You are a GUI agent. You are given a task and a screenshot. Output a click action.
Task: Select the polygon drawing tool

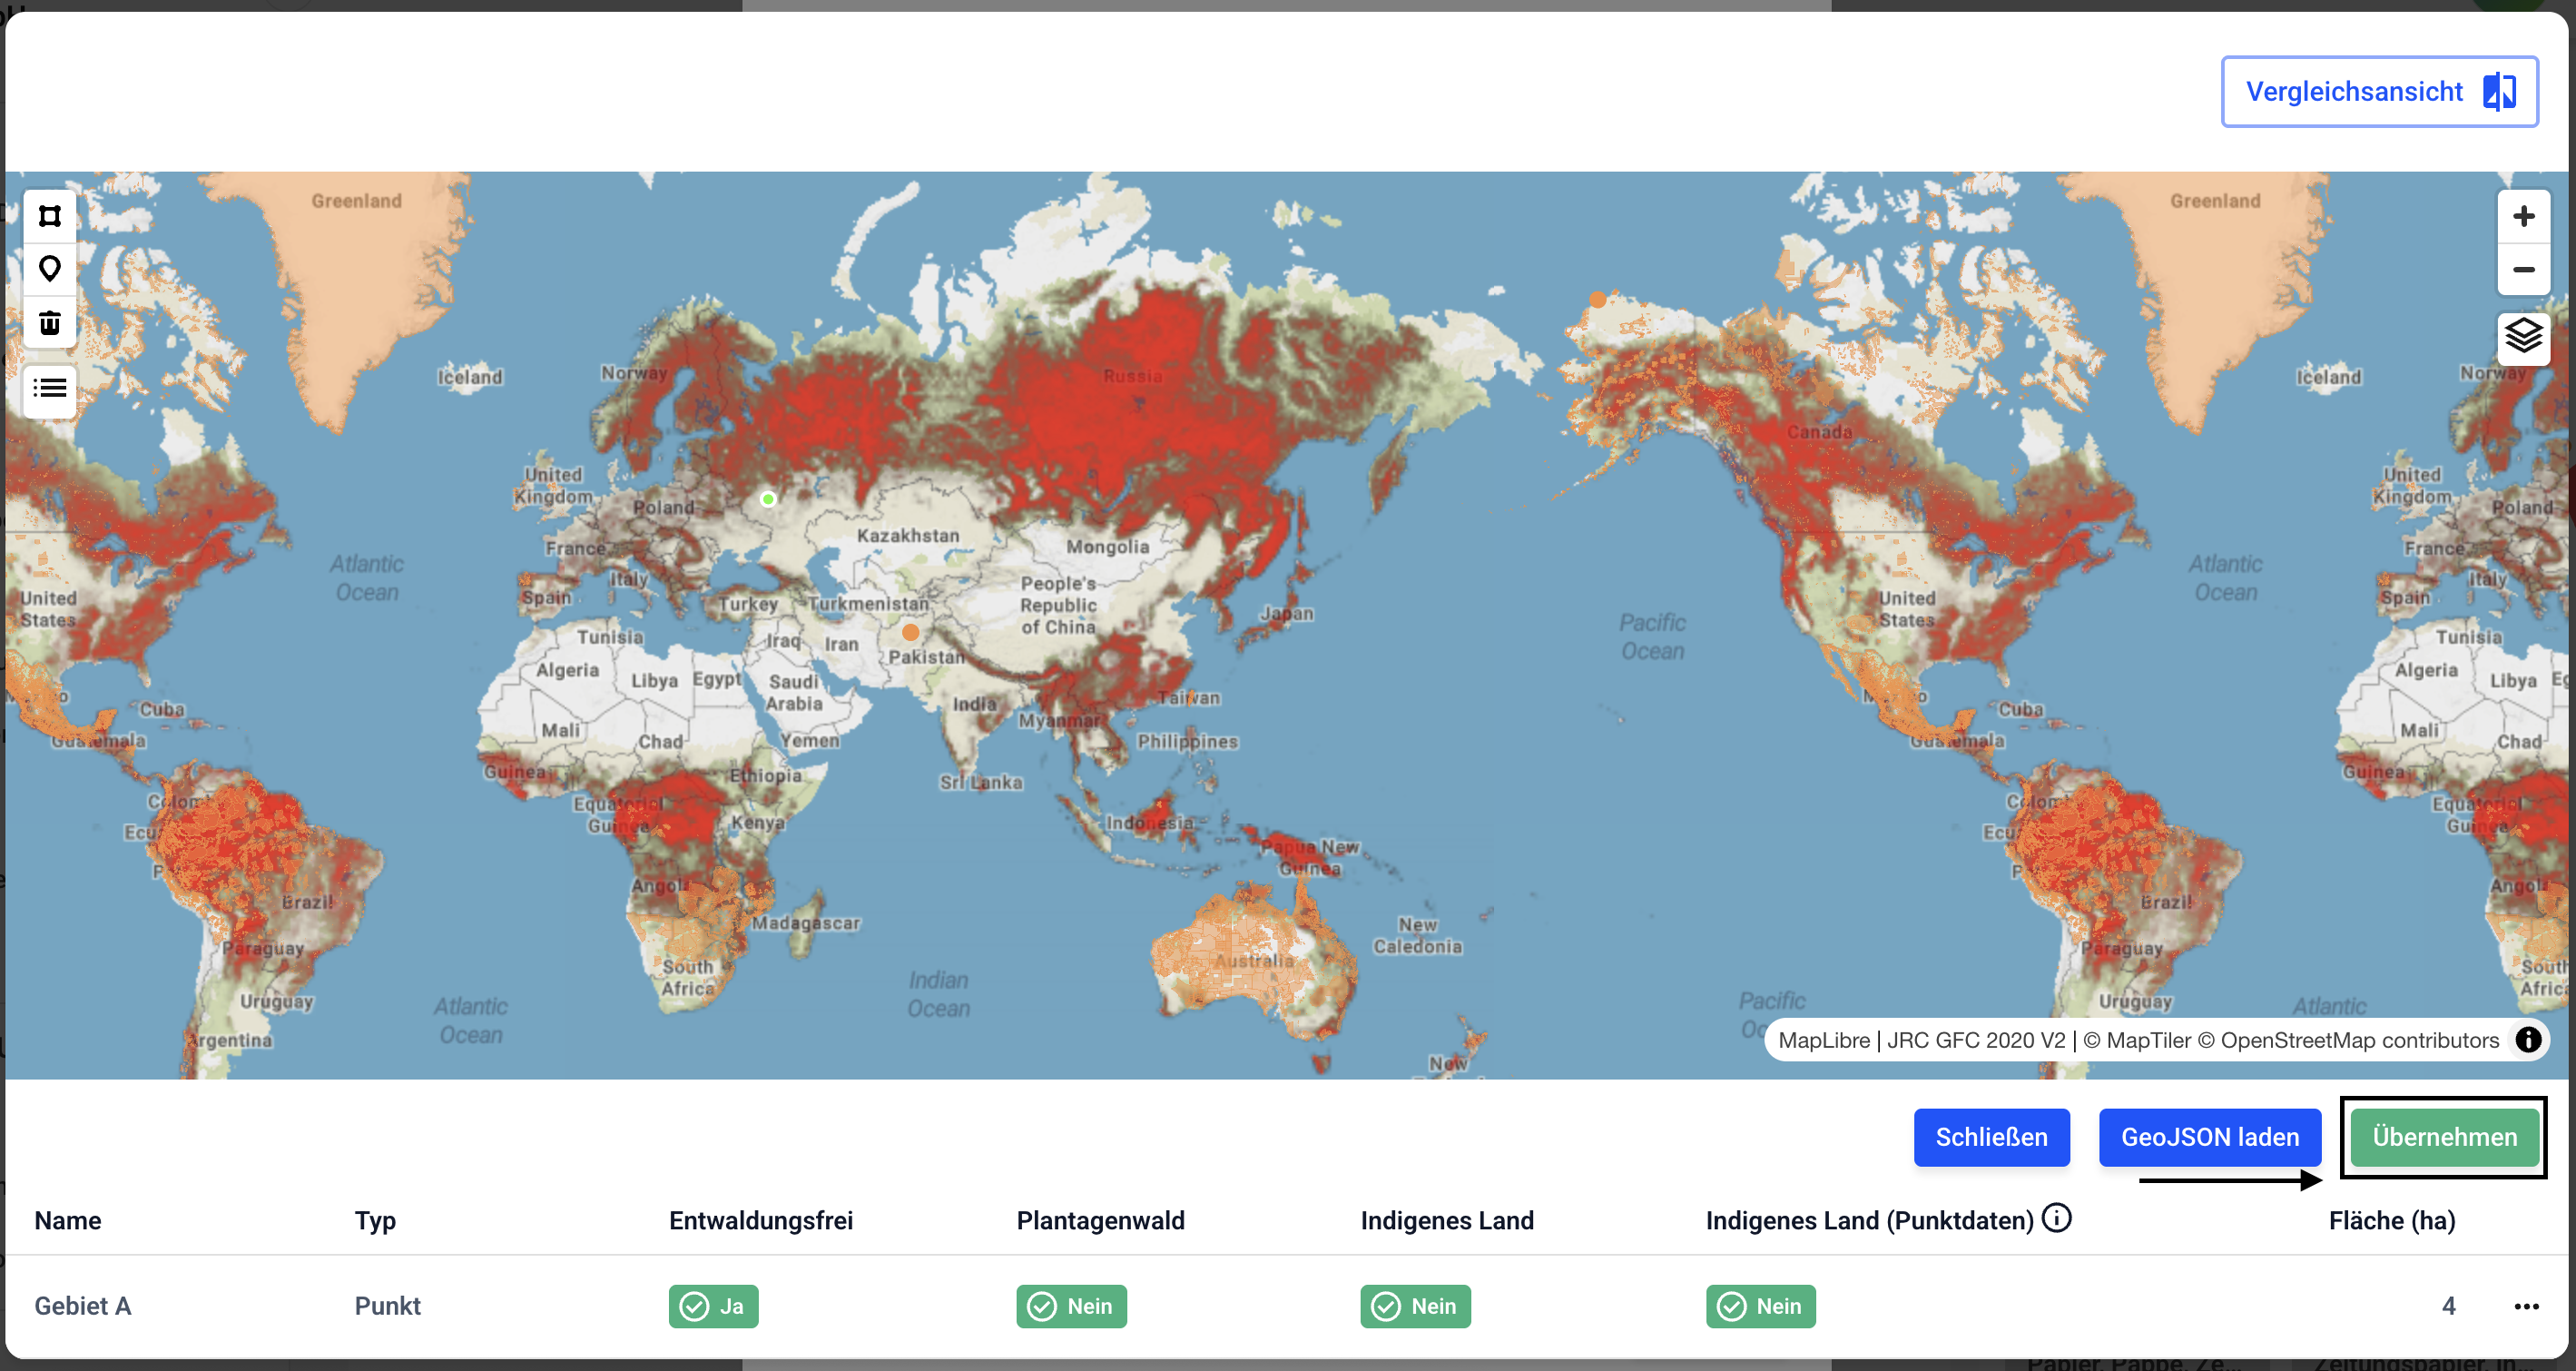pyautogui.click(x=49, y=216)
